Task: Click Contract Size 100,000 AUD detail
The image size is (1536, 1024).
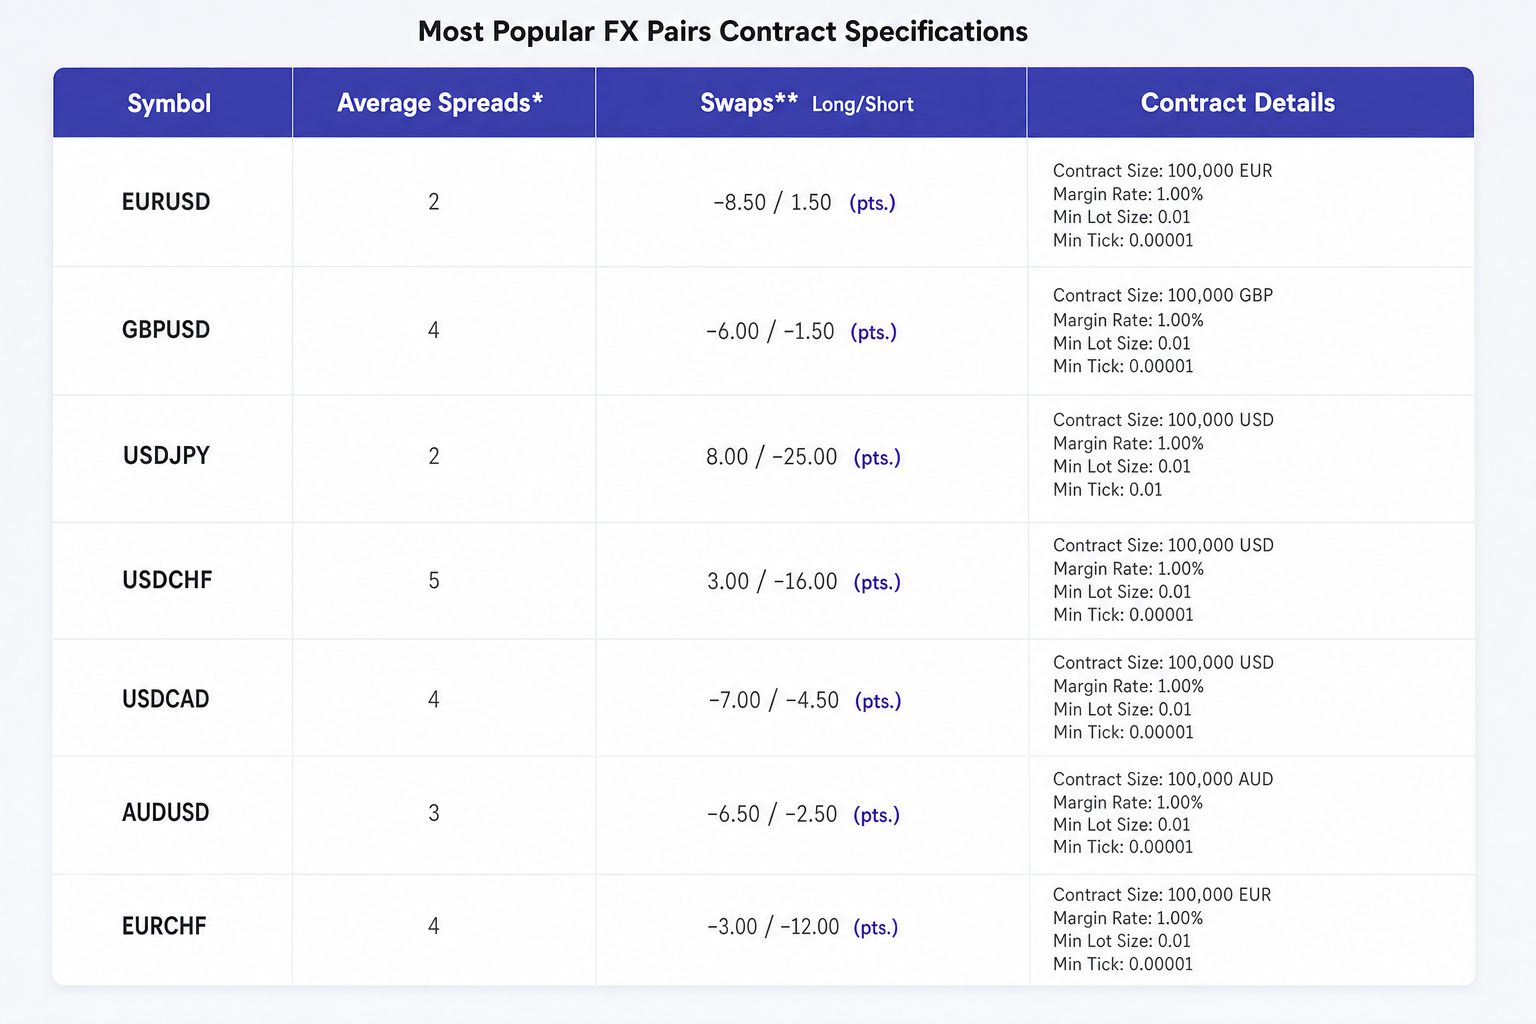Action: [x=1163, y=780]
